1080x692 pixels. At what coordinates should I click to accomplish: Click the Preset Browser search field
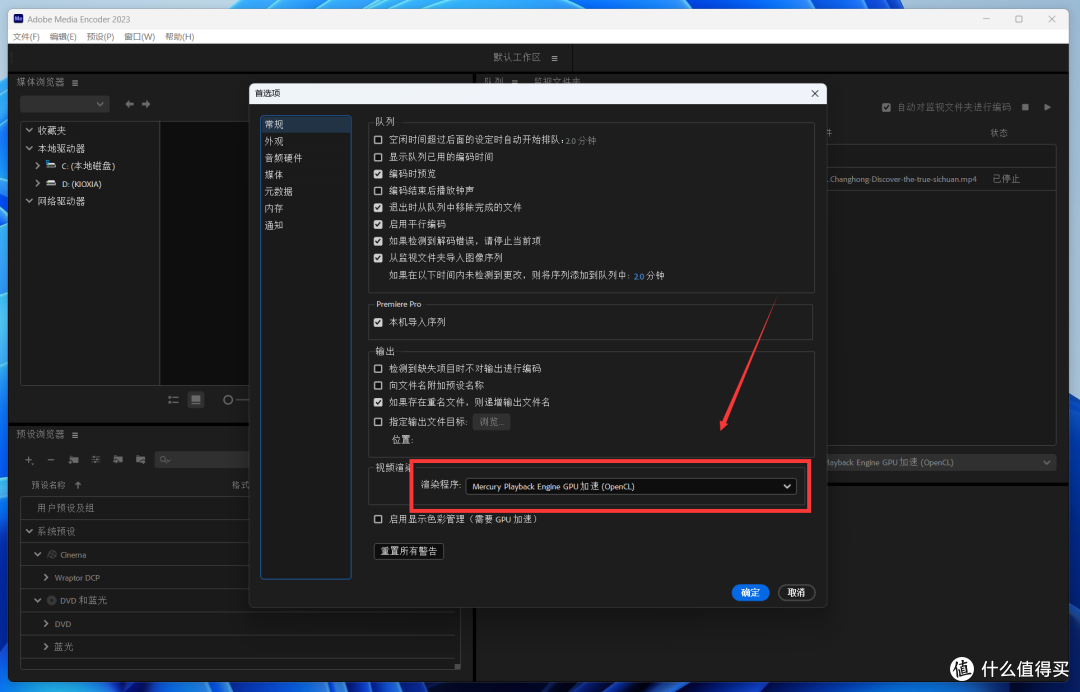pos(202,459)
